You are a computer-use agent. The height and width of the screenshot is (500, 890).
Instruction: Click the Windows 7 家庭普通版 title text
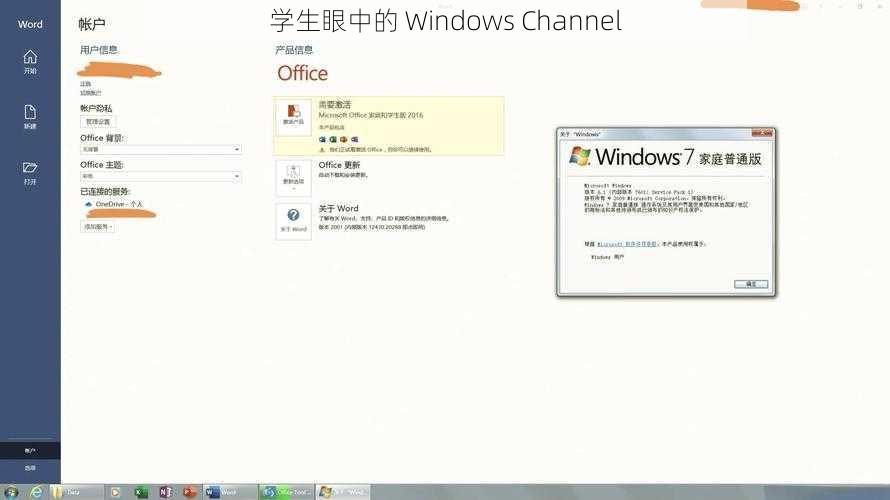point(679,157)
